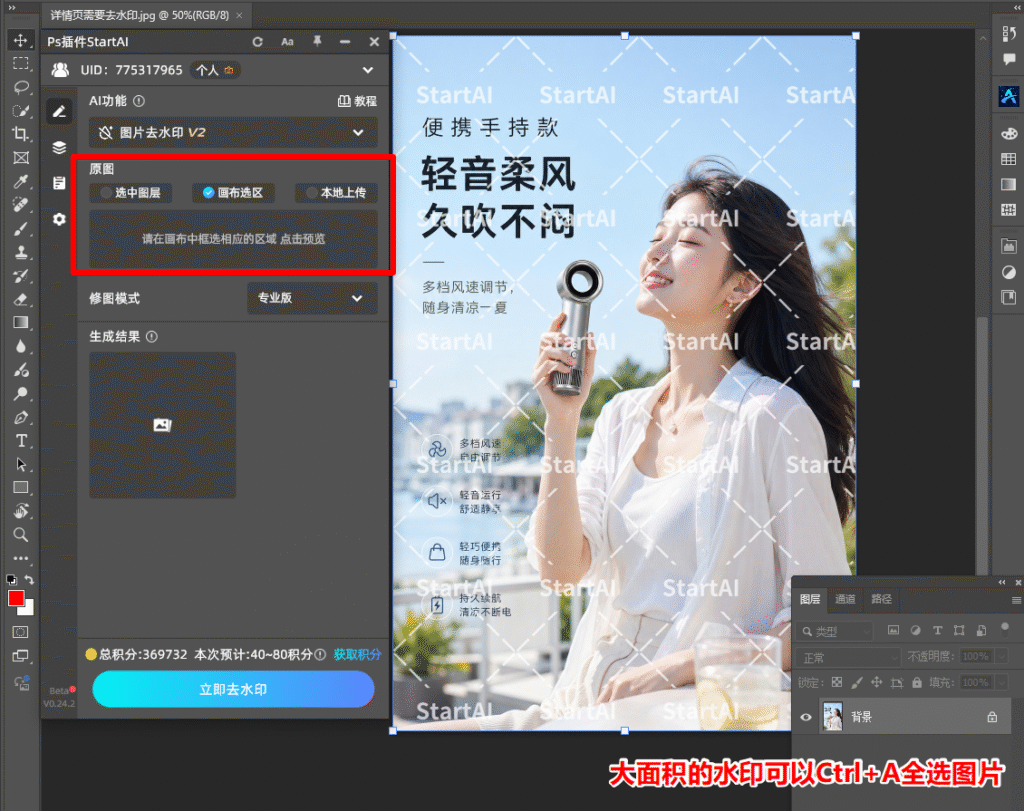Open Layers panel flyout menu
Viewport: 1024px width, 811px height.
point(1016,599)
